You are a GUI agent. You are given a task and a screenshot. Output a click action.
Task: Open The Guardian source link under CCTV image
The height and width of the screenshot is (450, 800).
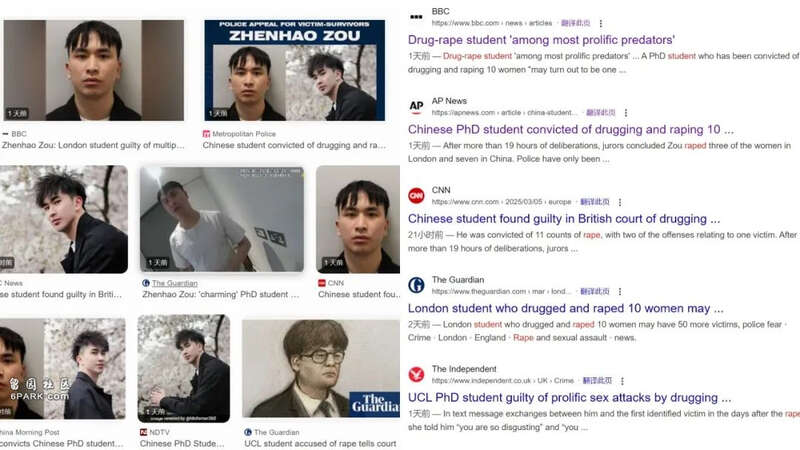(174, 283)
